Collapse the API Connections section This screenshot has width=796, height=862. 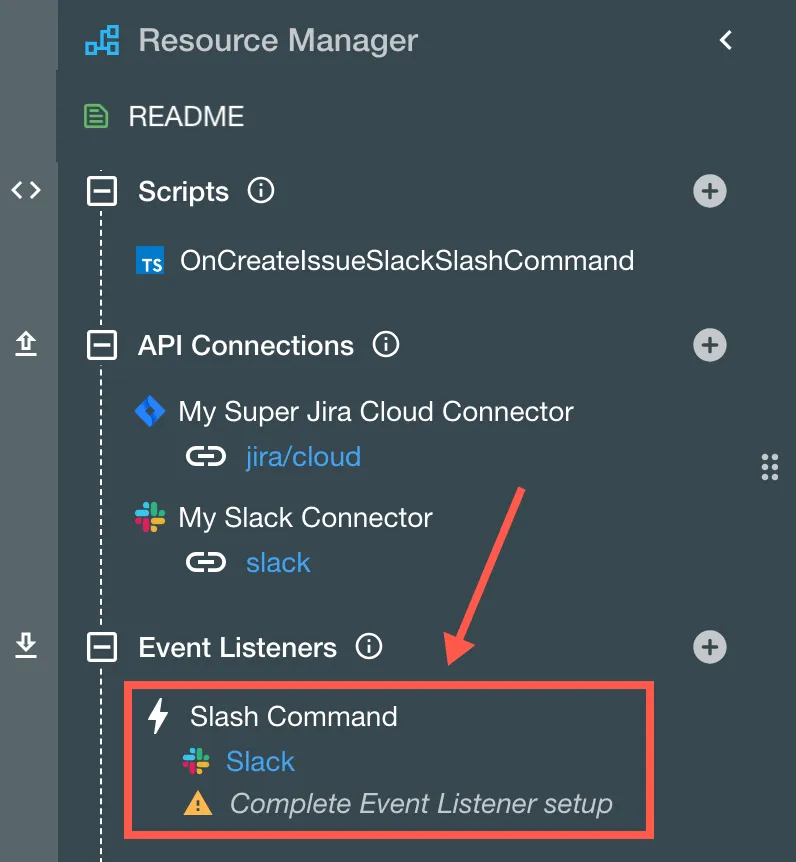[x=102, y=345]
